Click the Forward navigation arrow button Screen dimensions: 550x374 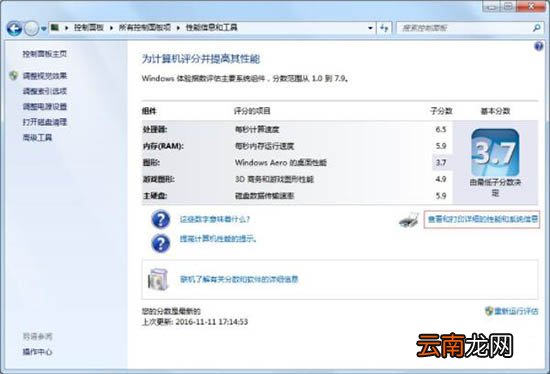coord(31,28)
